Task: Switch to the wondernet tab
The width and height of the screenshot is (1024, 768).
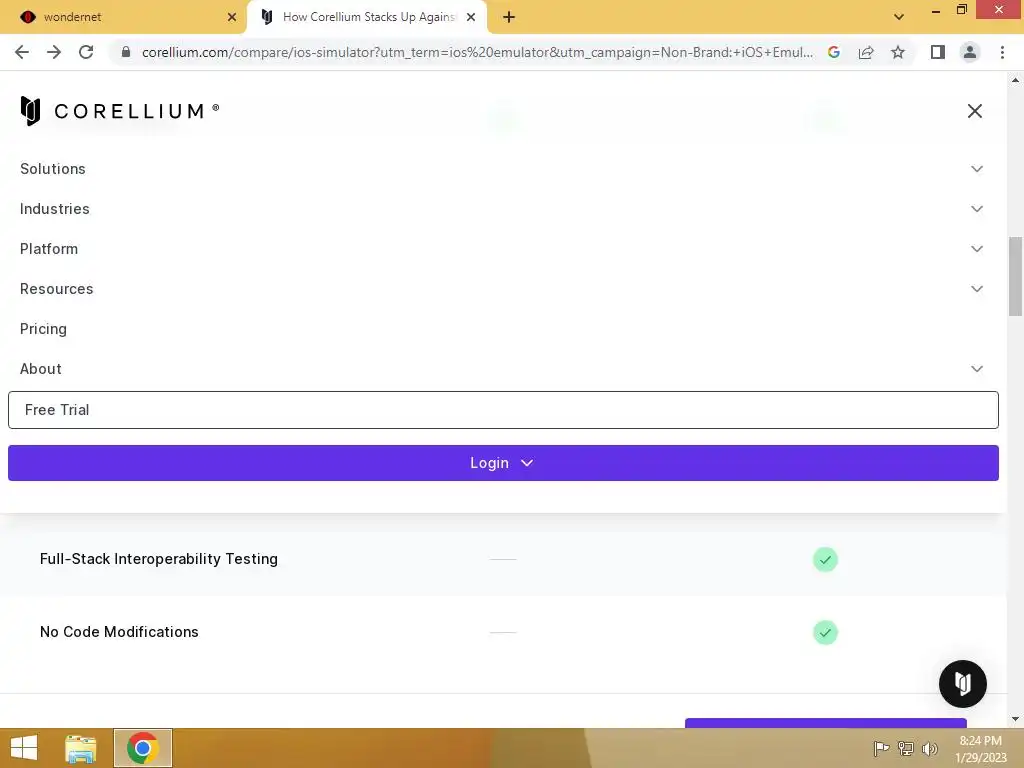Action: (124, 17)
